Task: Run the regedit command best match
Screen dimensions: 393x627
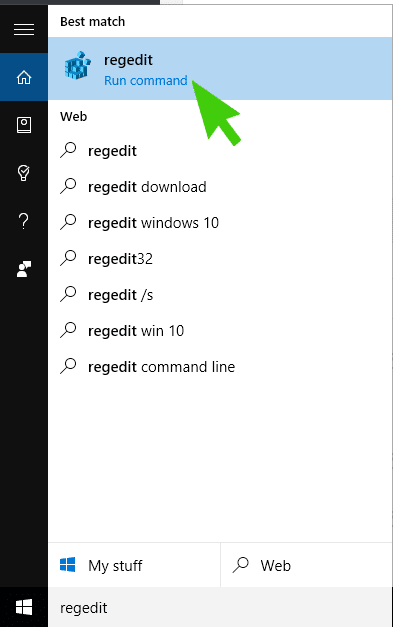Action: (220, 68)
